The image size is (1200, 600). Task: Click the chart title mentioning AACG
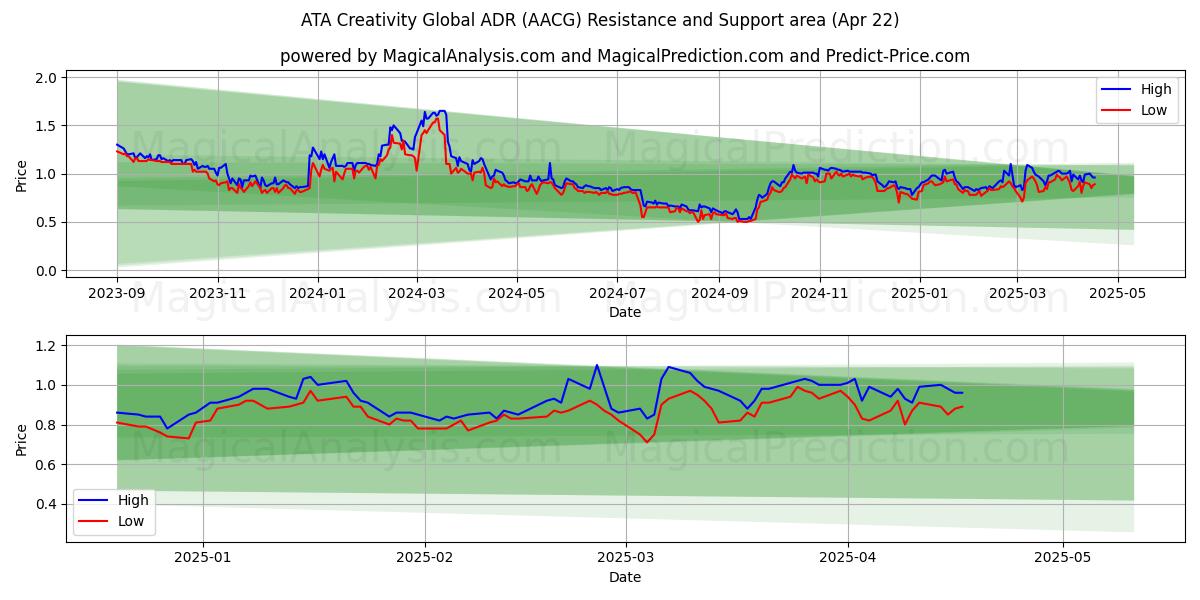[x=600, y=20]
